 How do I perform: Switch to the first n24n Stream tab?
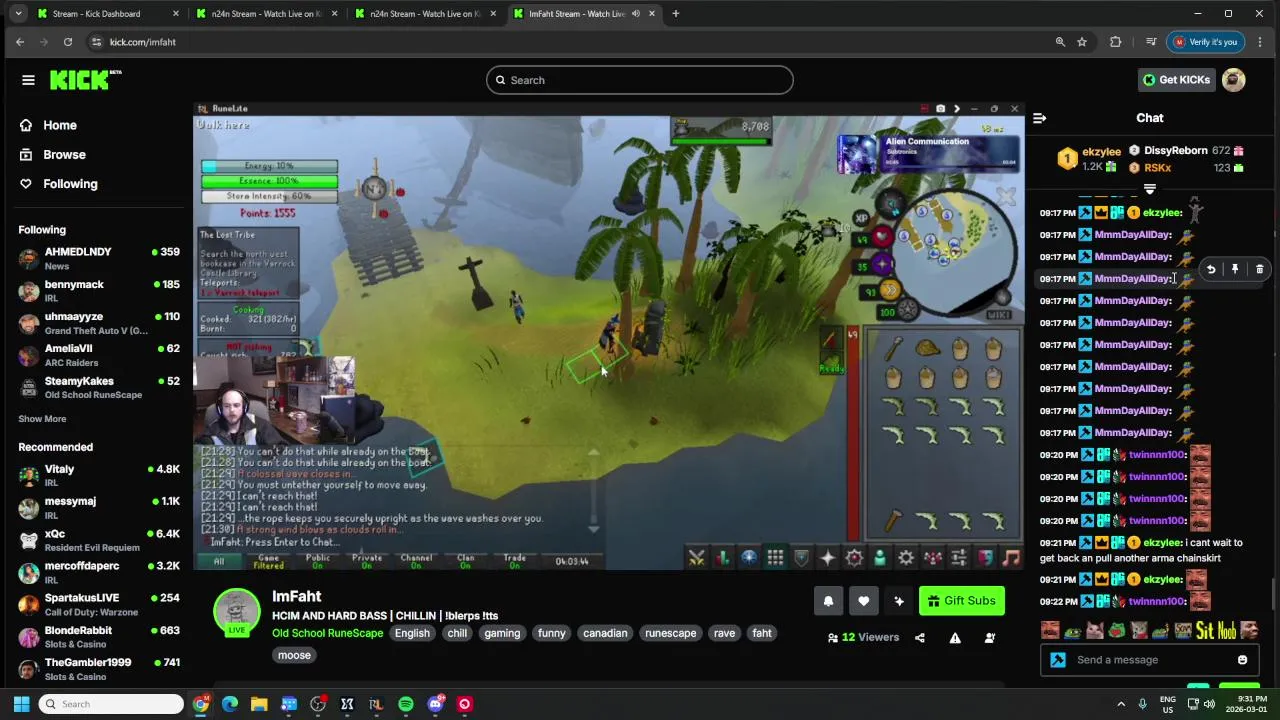coord(265,14)
